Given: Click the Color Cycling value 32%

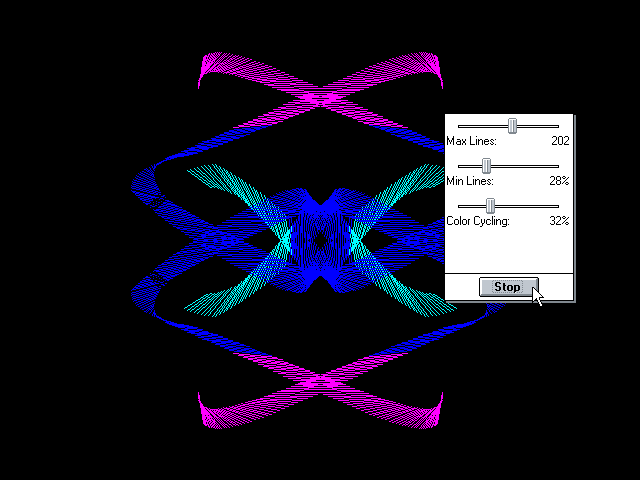Looking at the screenshot, I should click(x=559, y=221).
